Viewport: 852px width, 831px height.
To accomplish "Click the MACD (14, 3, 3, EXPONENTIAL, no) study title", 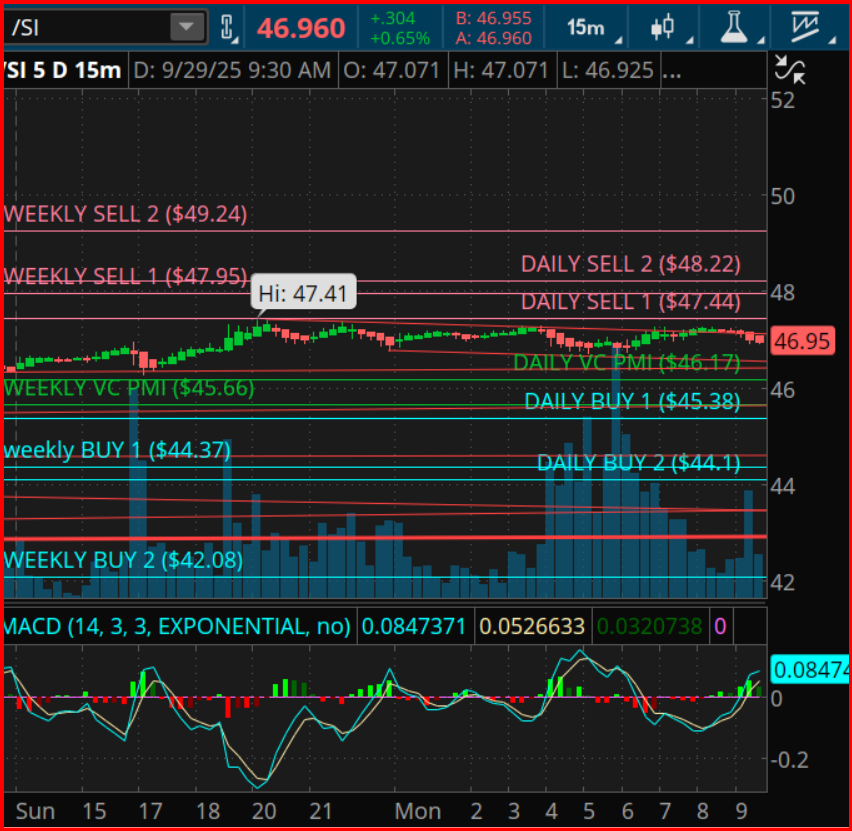I will (178, 627).
